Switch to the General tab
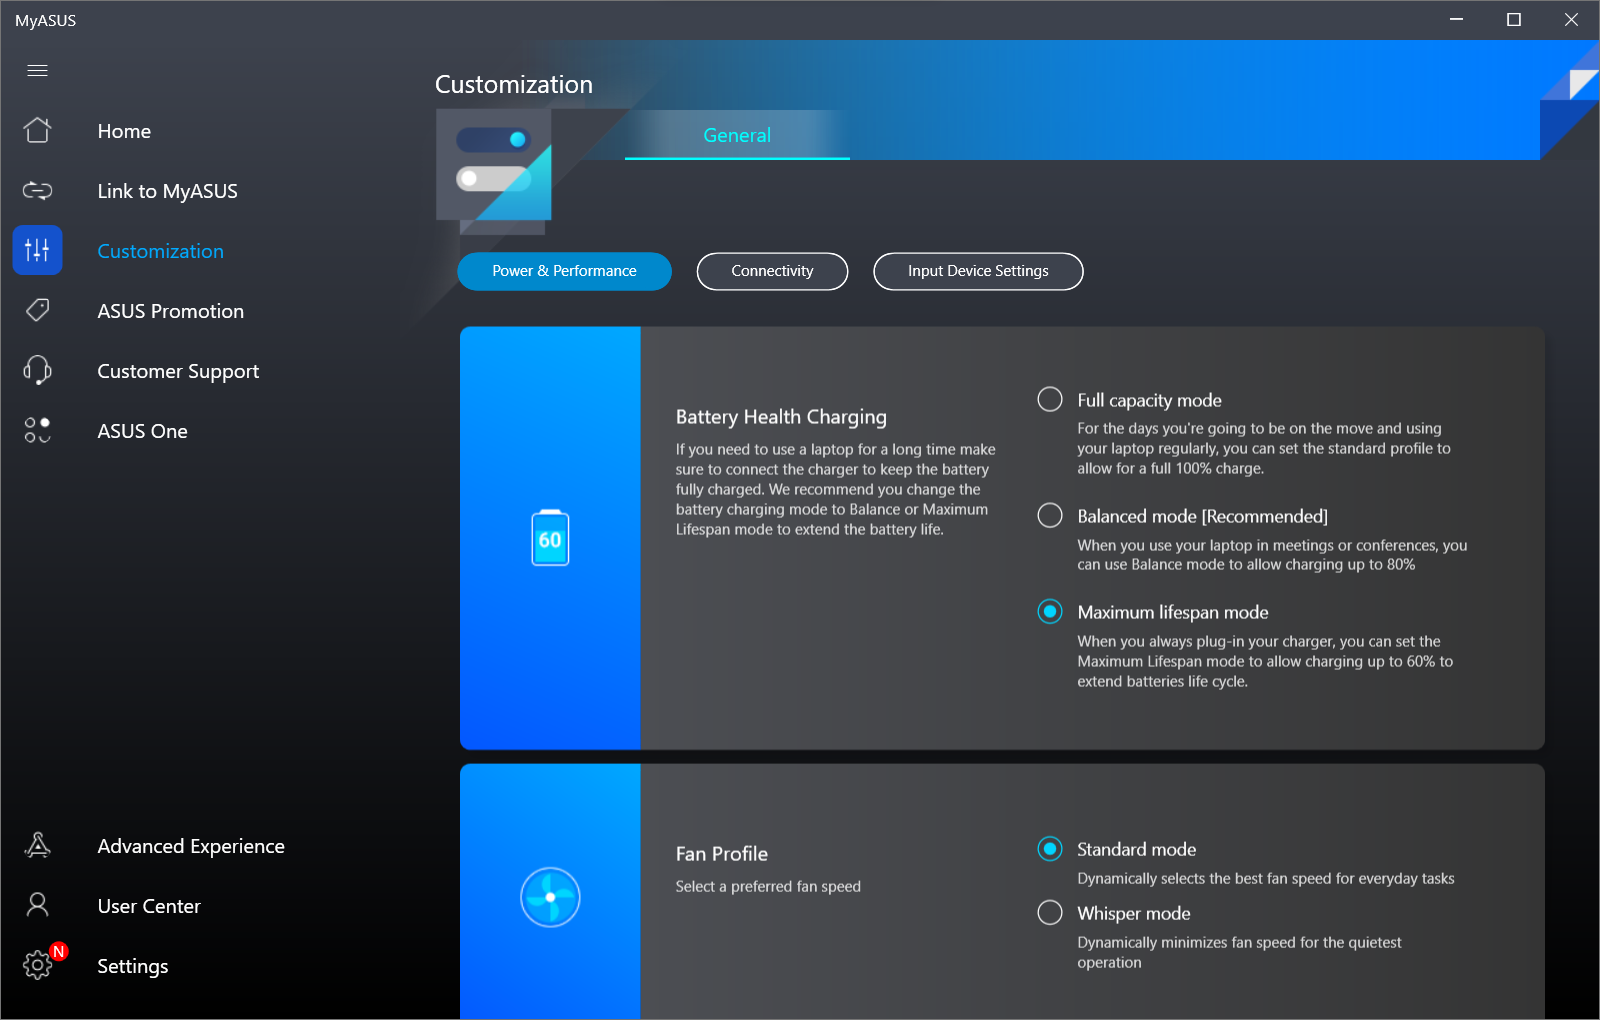Viewport: 1600px width, 1020px height. click(737, 135)
